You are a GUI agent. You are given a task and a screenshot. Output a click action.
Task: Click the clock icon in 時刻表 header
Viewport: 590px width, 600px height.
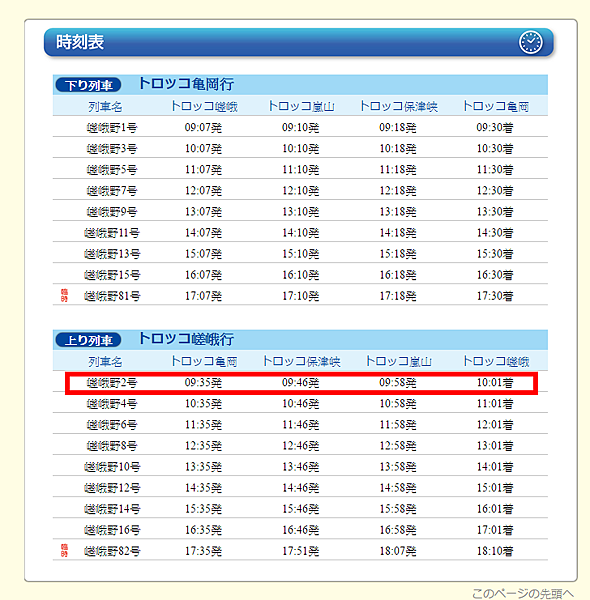[530, 42]
